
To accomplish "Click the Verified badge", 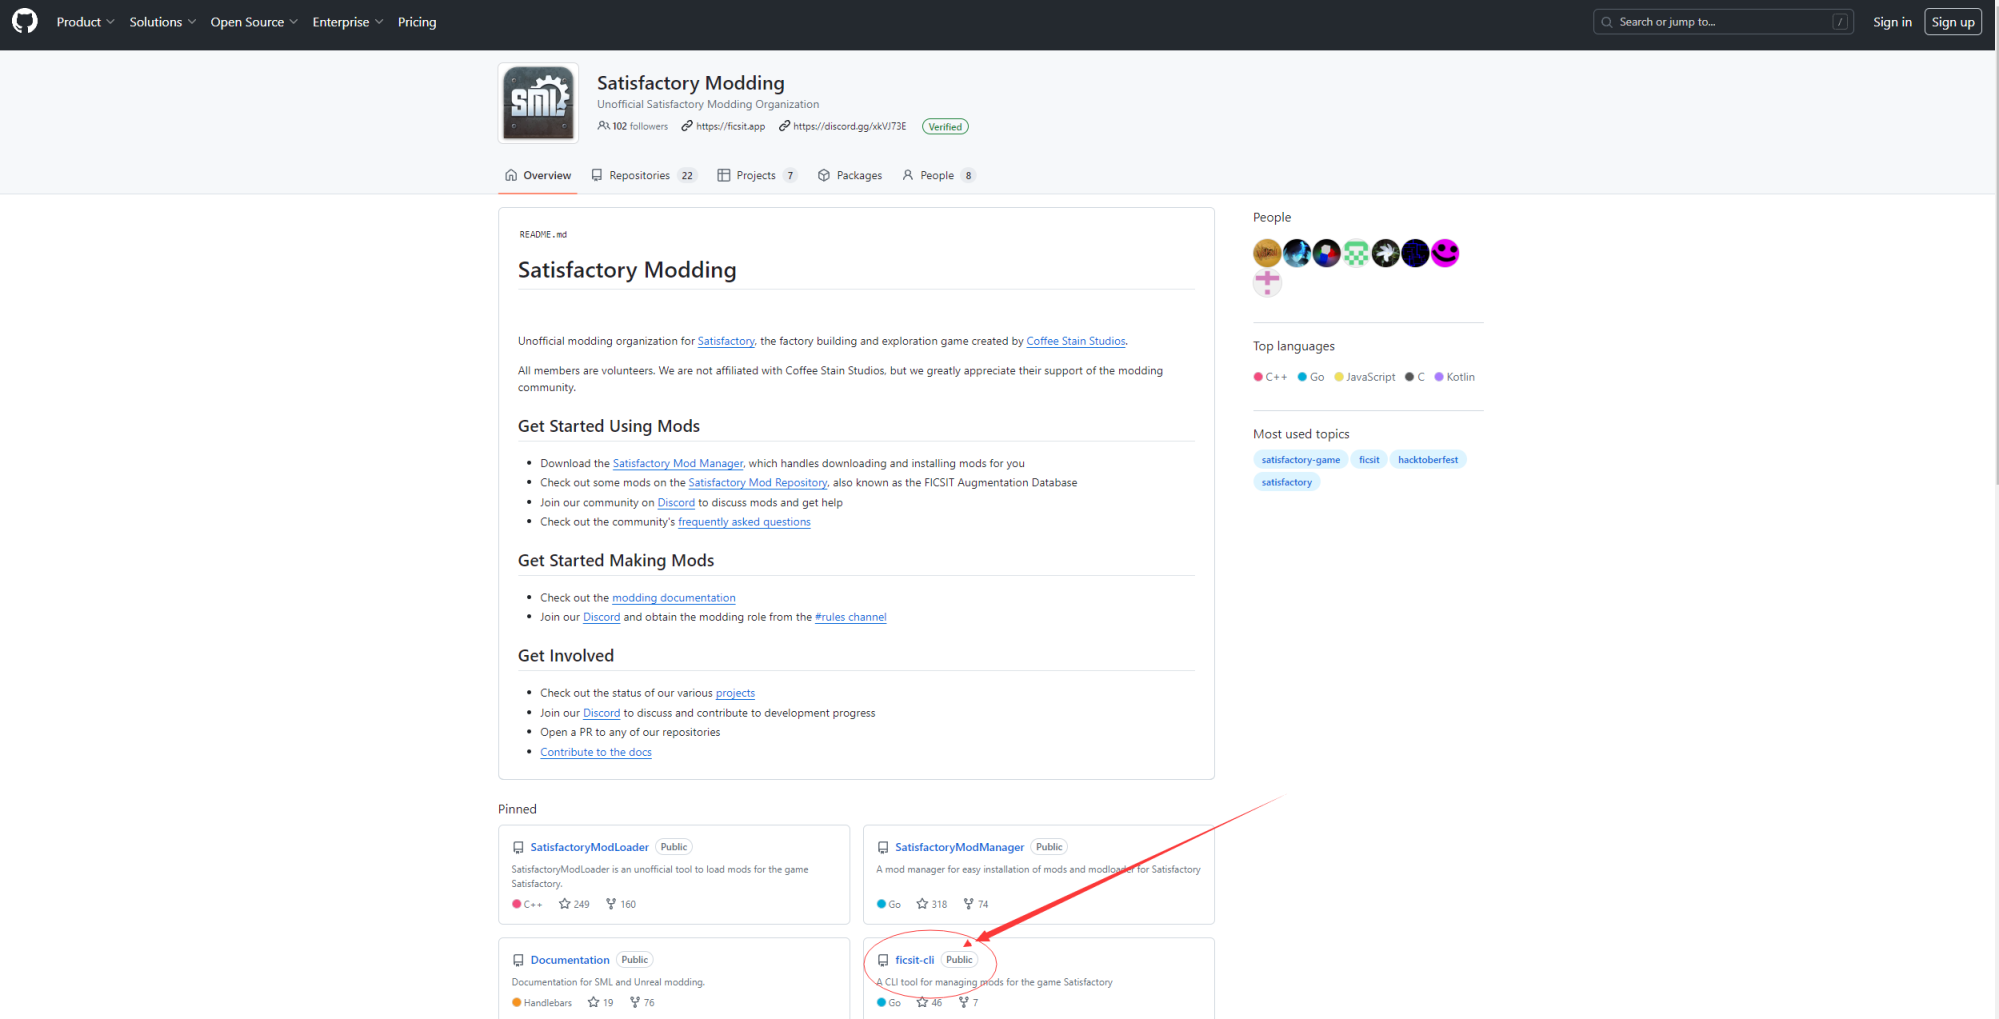I will point(945,127).
